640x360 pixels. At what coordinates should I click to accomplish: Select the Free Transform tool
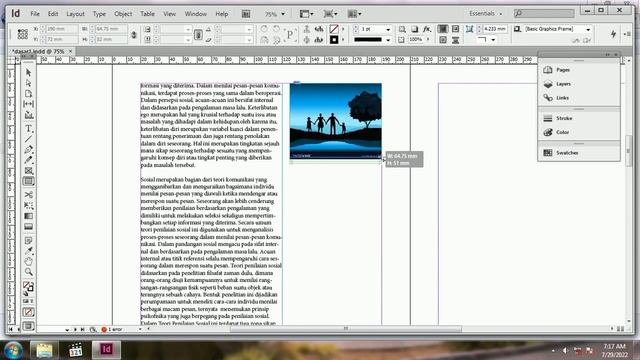pyautogui.click(x=28, y=205)
